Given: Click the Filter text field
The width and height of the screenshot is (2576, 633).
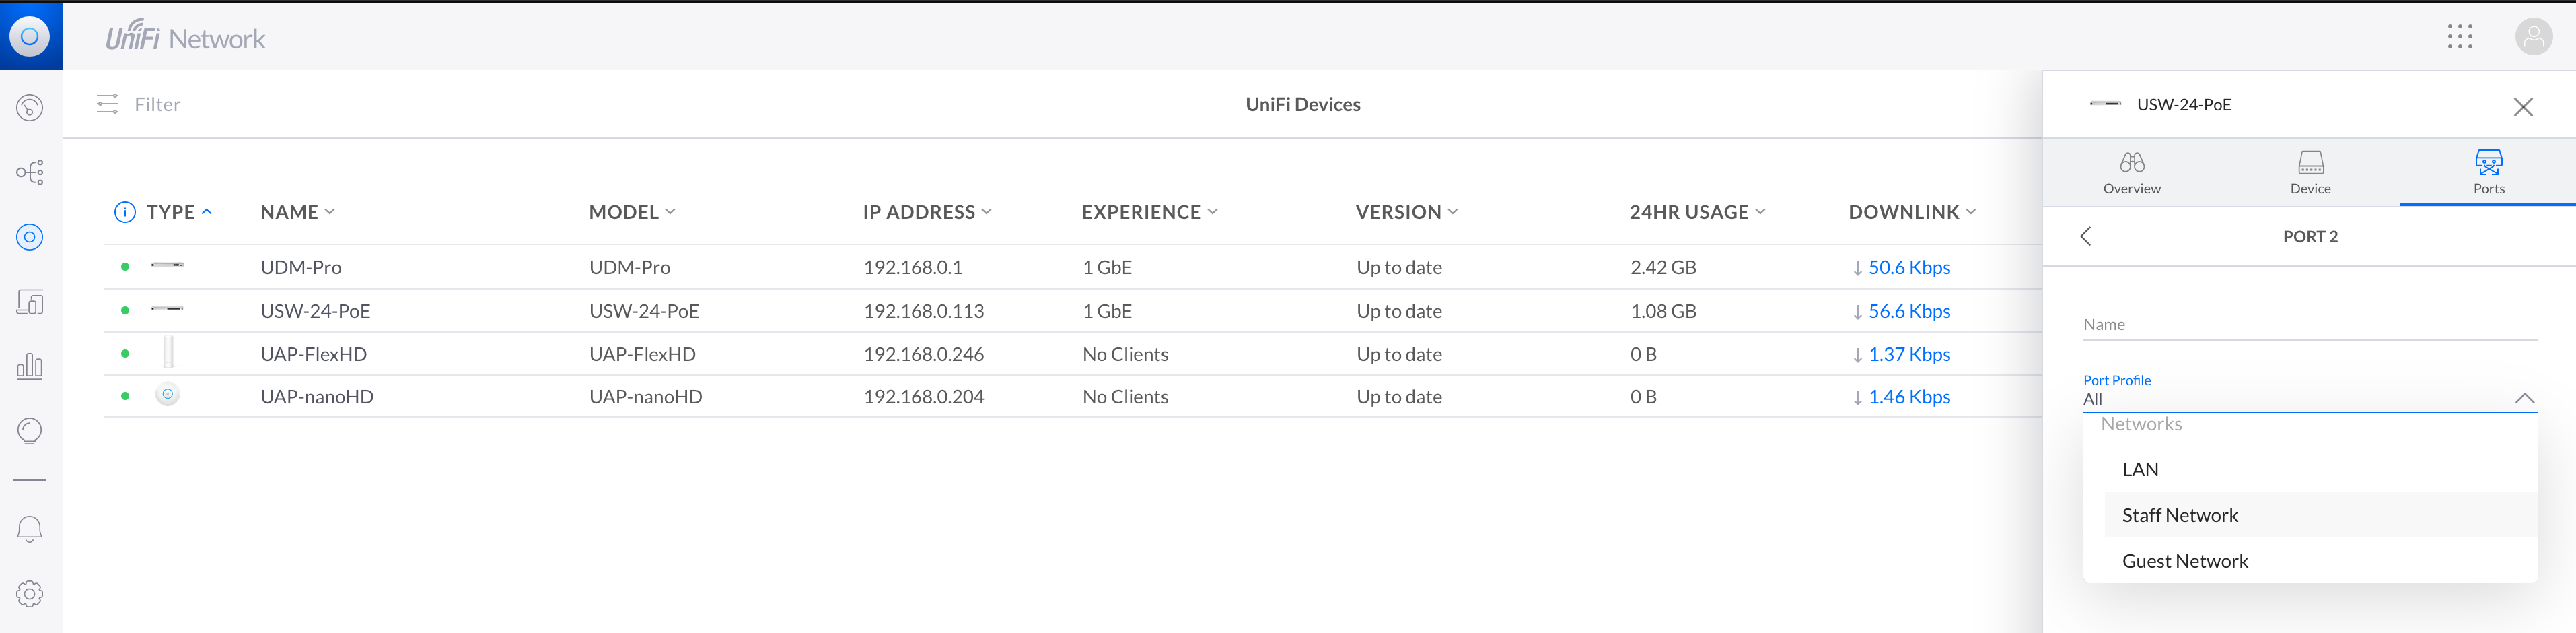Looking at the screenshot, I should tap(157, 104).
